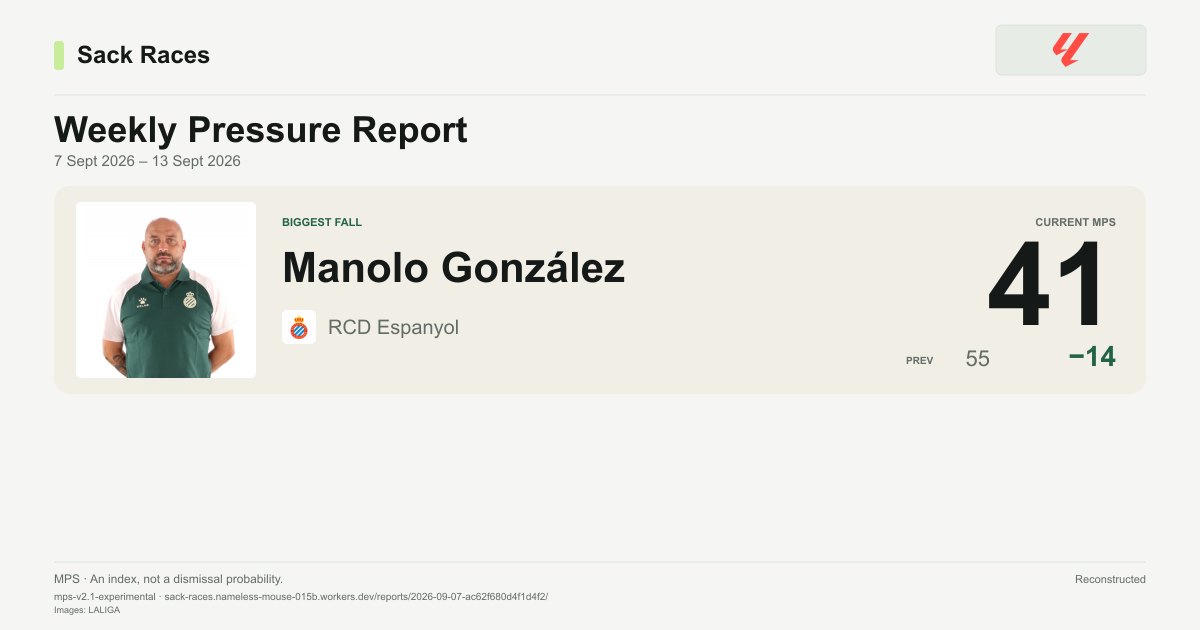Click the RCD Espanyol team name

tap(393, 327)
